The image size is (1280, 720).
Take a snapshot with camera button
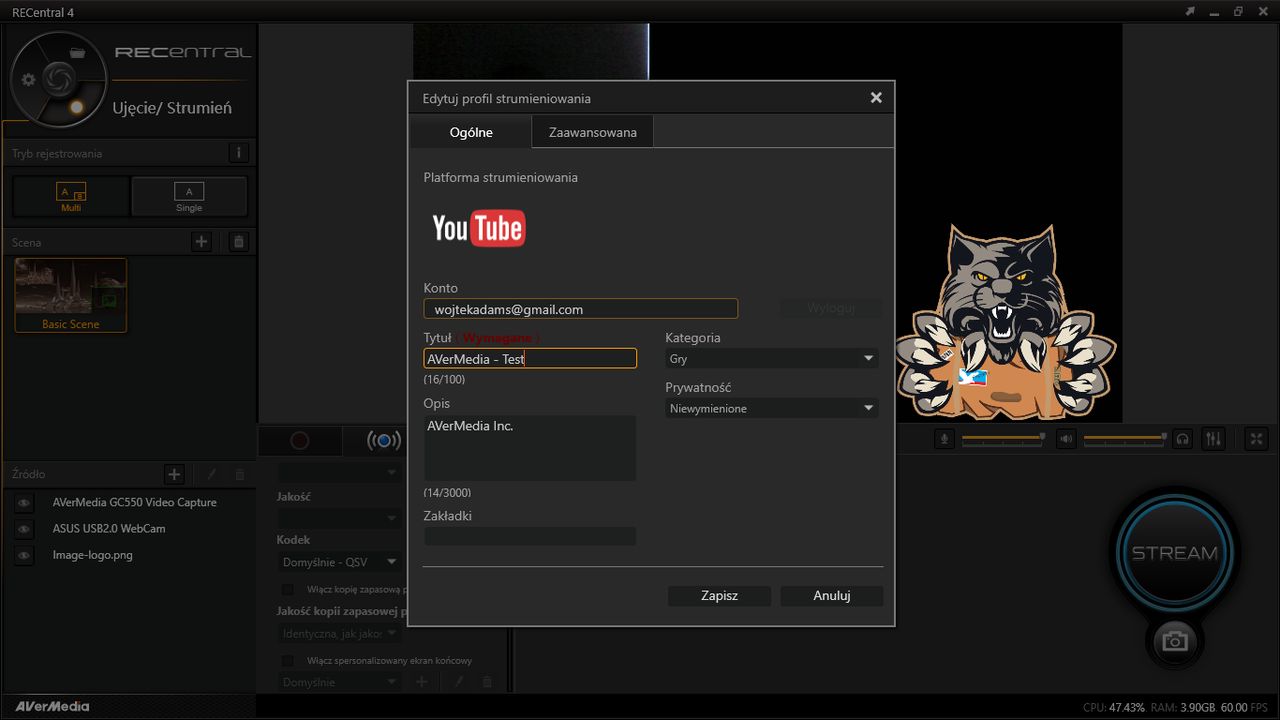point(1175,641)
